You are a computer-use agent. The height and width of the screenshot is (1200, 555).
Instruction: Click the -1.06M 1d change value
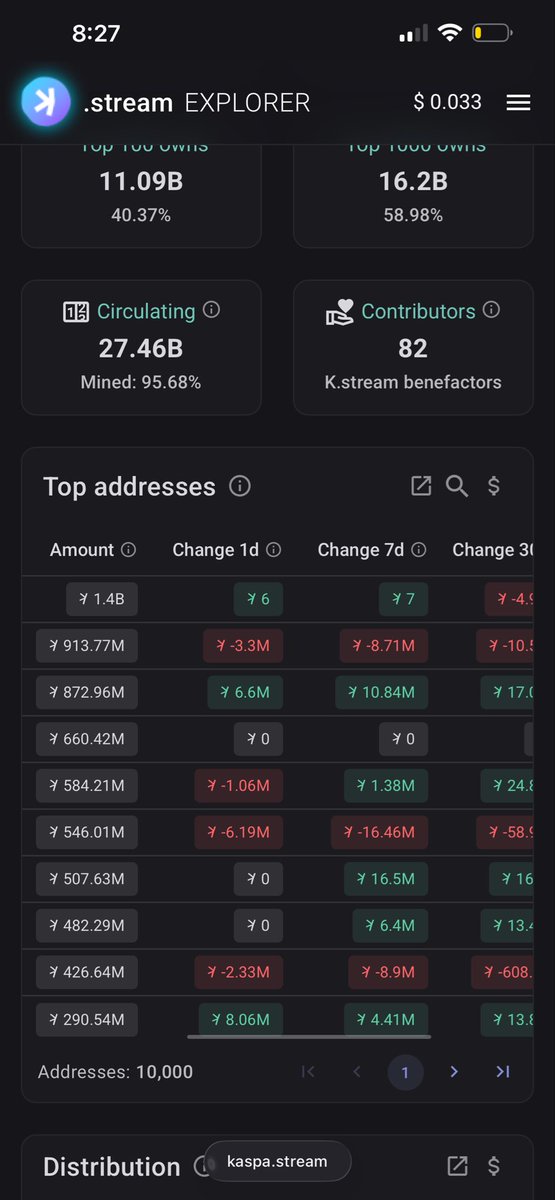(239, 786)
